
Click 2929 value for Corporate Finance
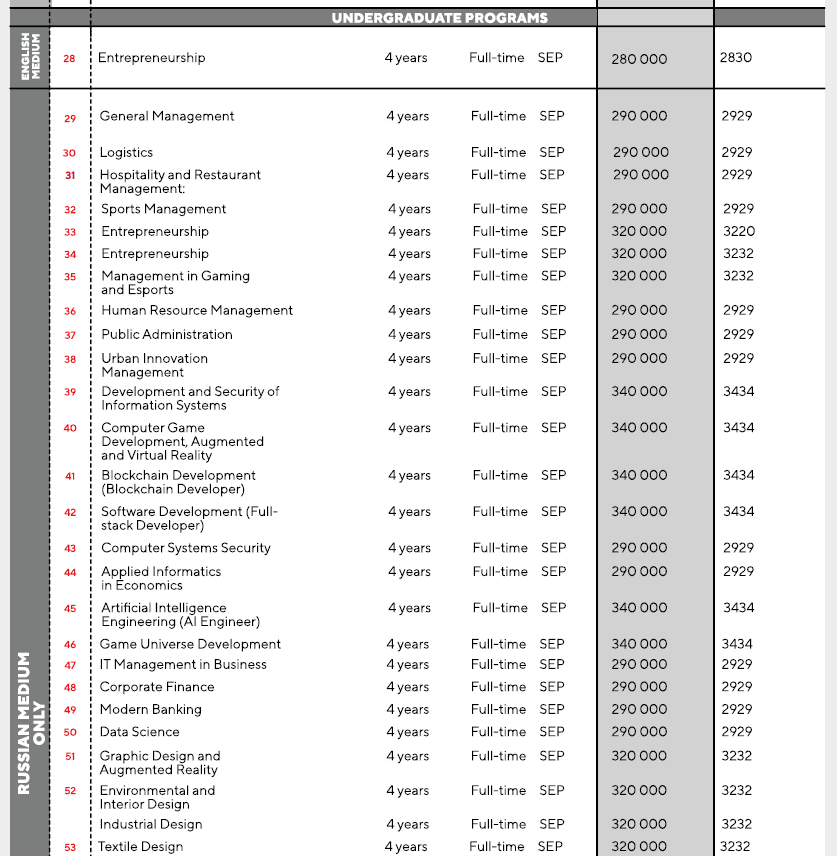click(737, 687)
